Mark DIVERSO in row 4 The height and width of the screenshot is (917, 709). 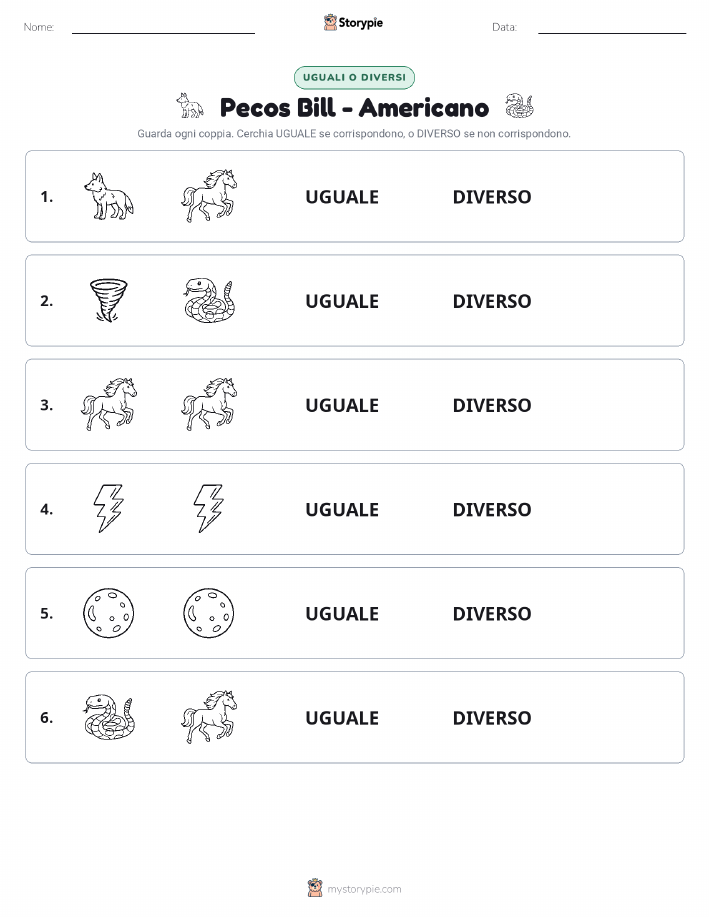pos(492,509)
